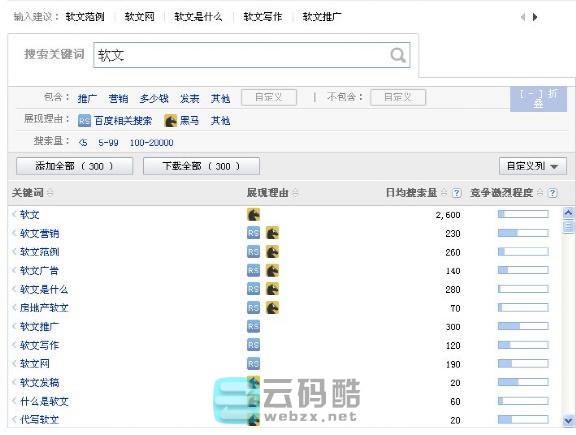
Task: Click the previous suggestions arrow
Action: [523, 17]
